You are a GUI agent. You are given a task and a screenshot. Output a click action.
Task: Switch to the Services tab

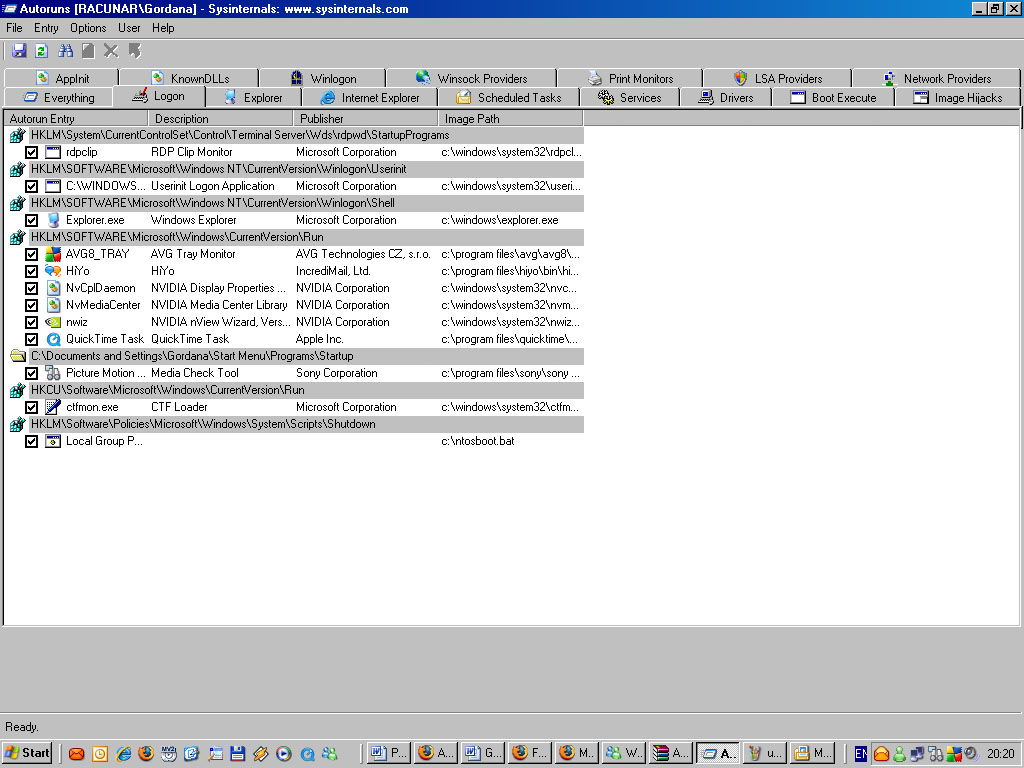630,97
